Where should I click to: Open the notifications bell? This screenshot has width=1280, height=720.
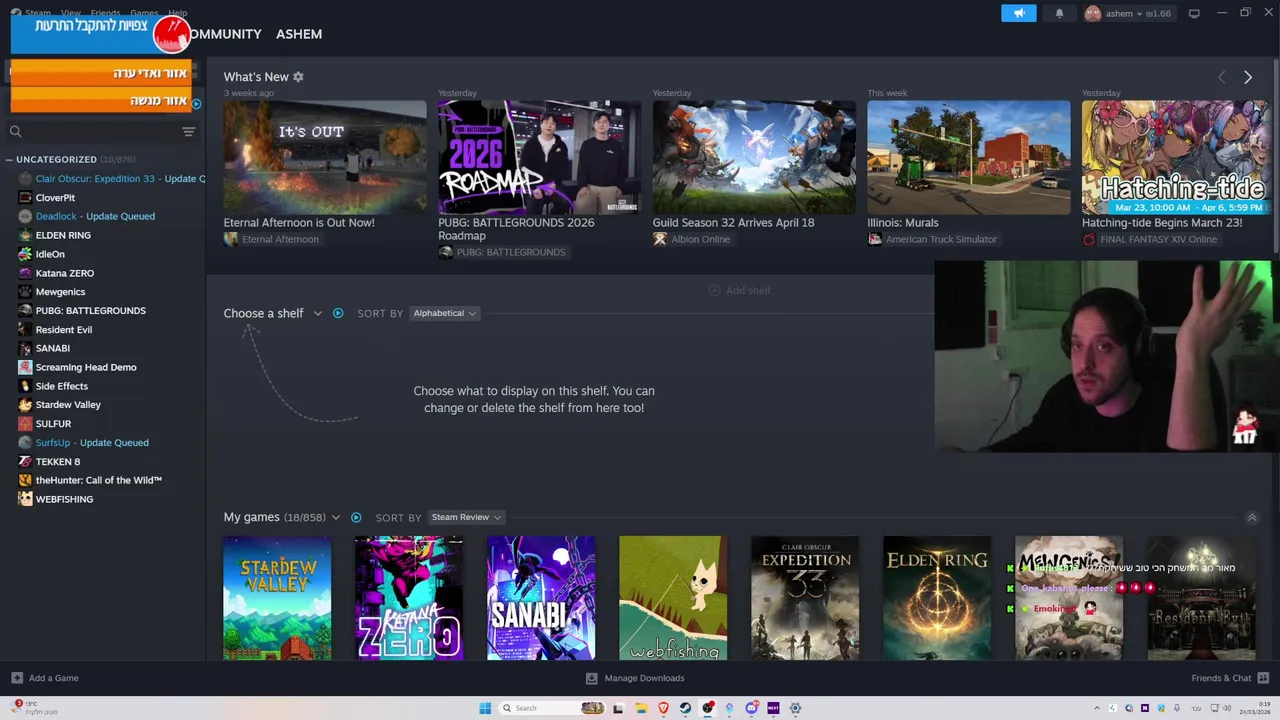click(x=1059, y=13)
